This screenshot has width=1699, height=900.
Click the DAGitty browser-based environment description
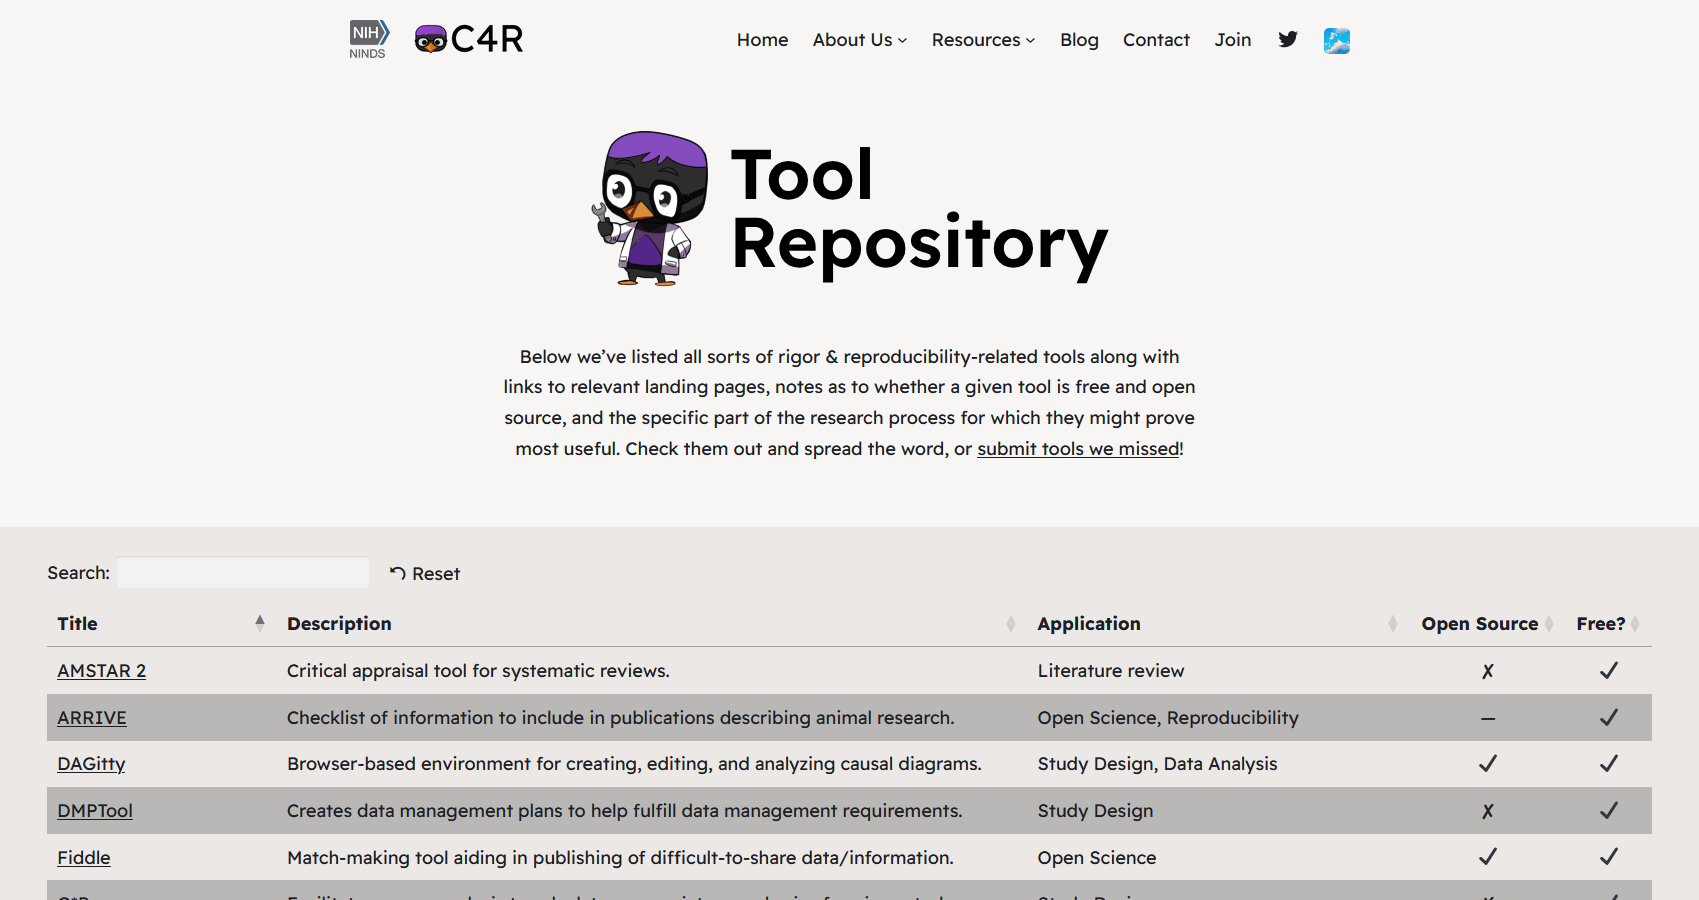click(634, 764)
